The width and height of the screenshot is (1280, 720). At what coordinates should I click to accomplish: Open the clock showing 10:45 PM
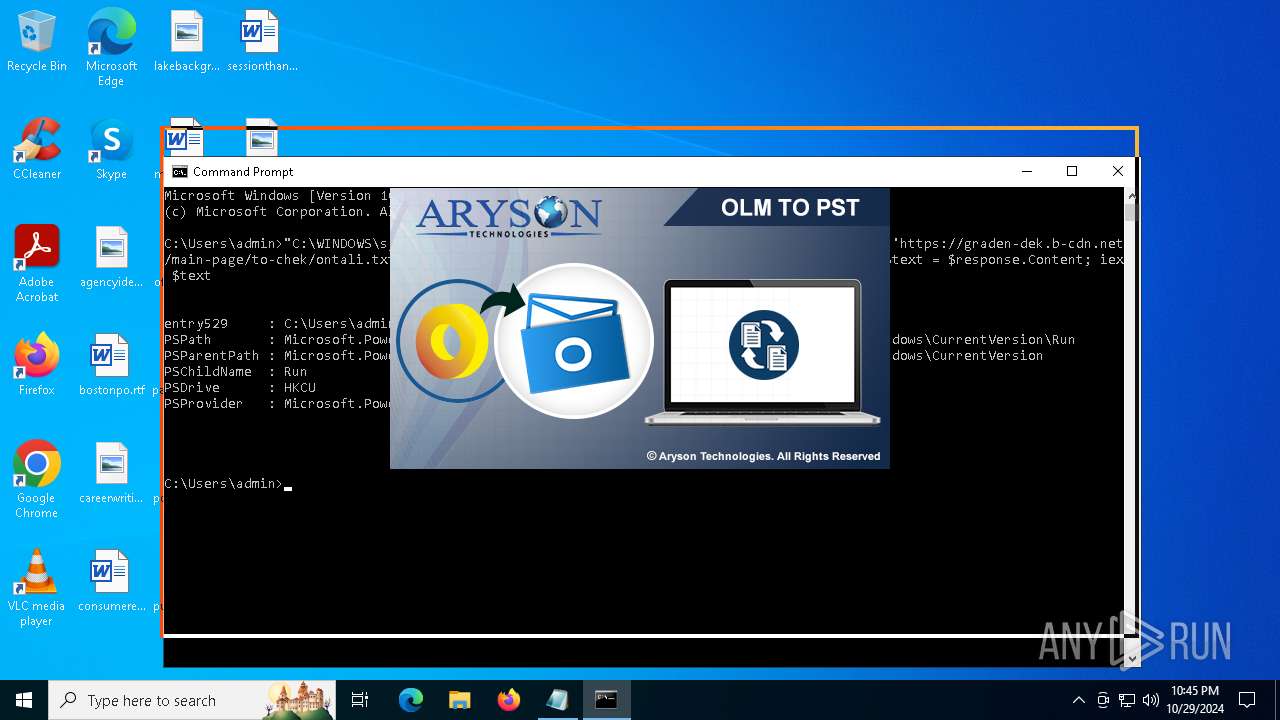tap(1194, 700)
